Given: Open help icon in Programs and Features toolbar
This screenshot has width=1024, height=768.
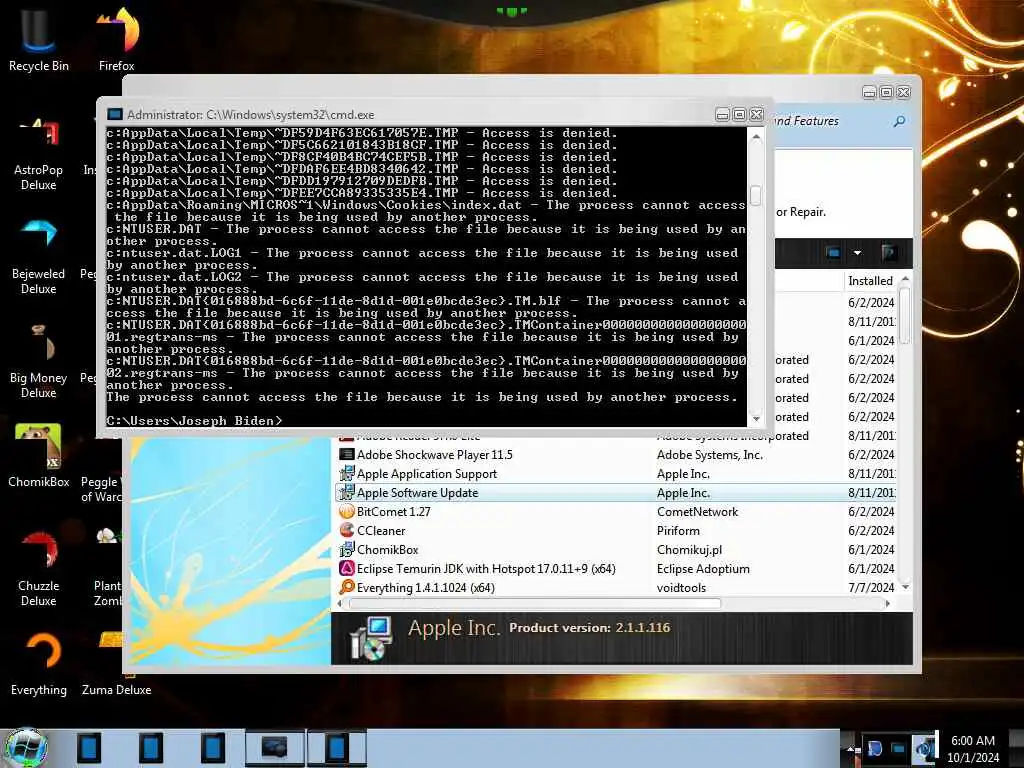Looking at the screenshot, I should [888, 253].
